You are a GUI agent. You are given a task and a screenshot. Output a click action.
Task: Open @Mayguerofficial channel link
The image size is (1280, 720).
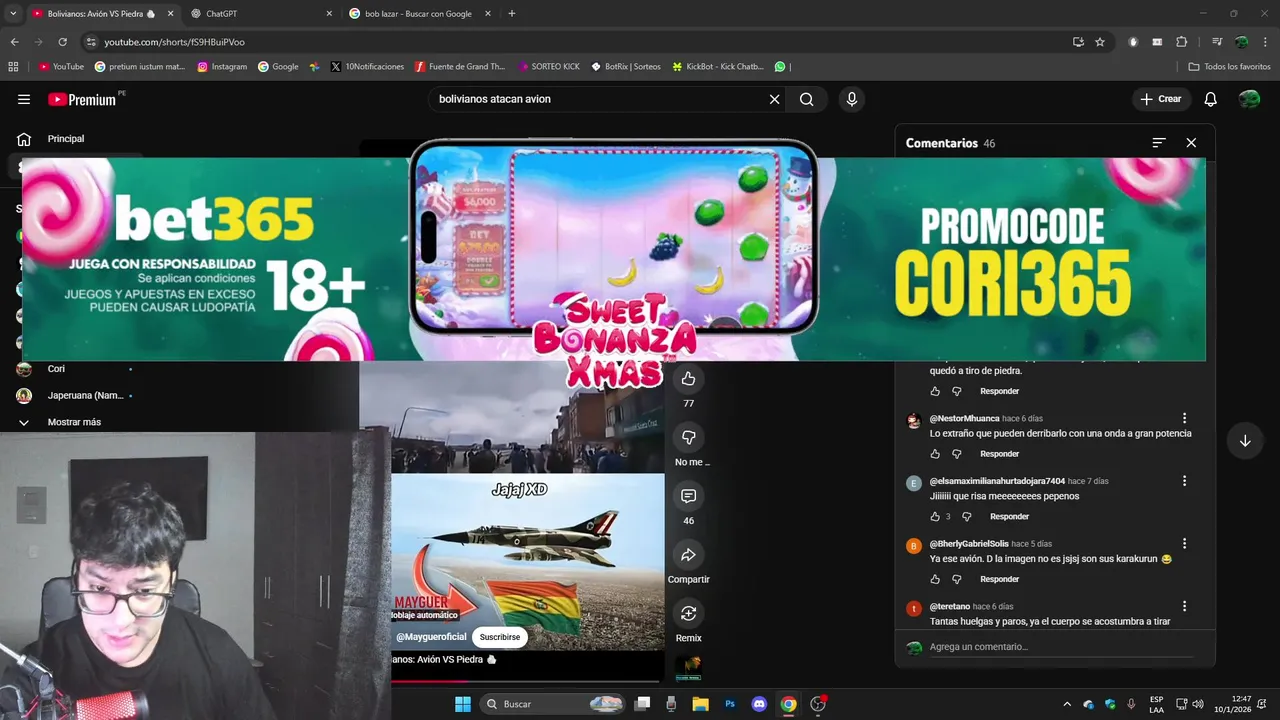(x=431, y=637)
